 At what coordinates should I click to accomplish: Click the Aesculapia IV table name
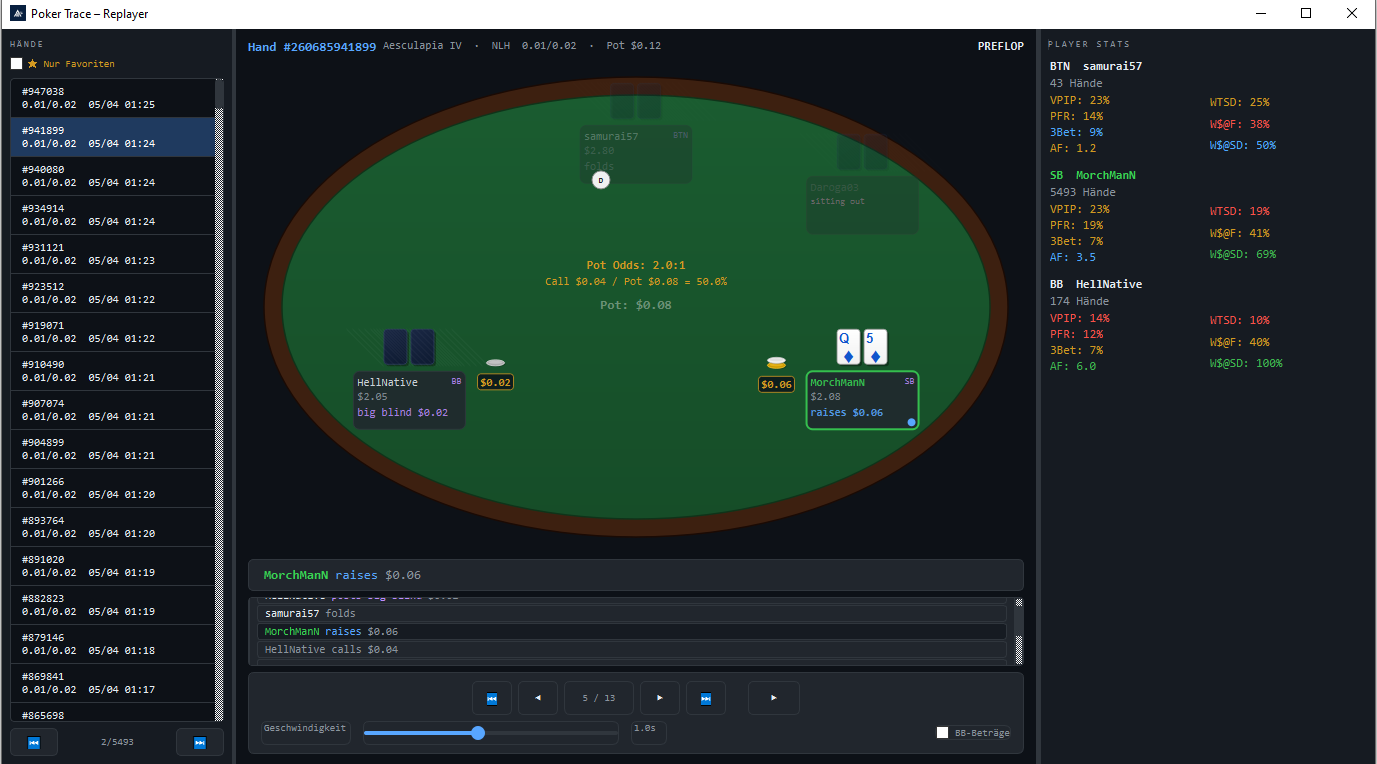(x=422, y=46)
